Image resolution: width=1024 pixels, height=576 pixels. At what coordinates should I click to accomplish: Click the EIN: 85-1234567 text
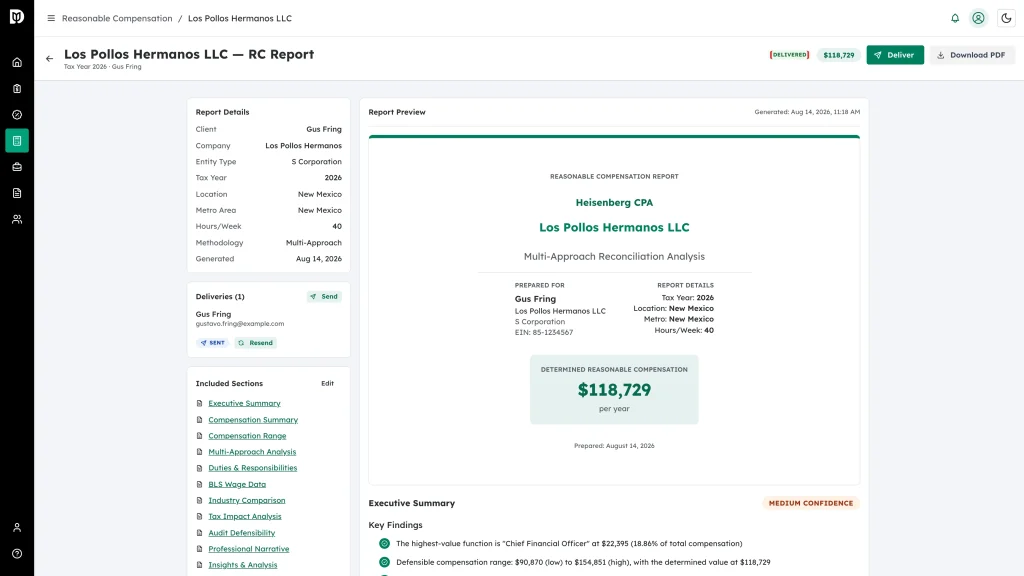pyautogui.click(x=543, y=332)
